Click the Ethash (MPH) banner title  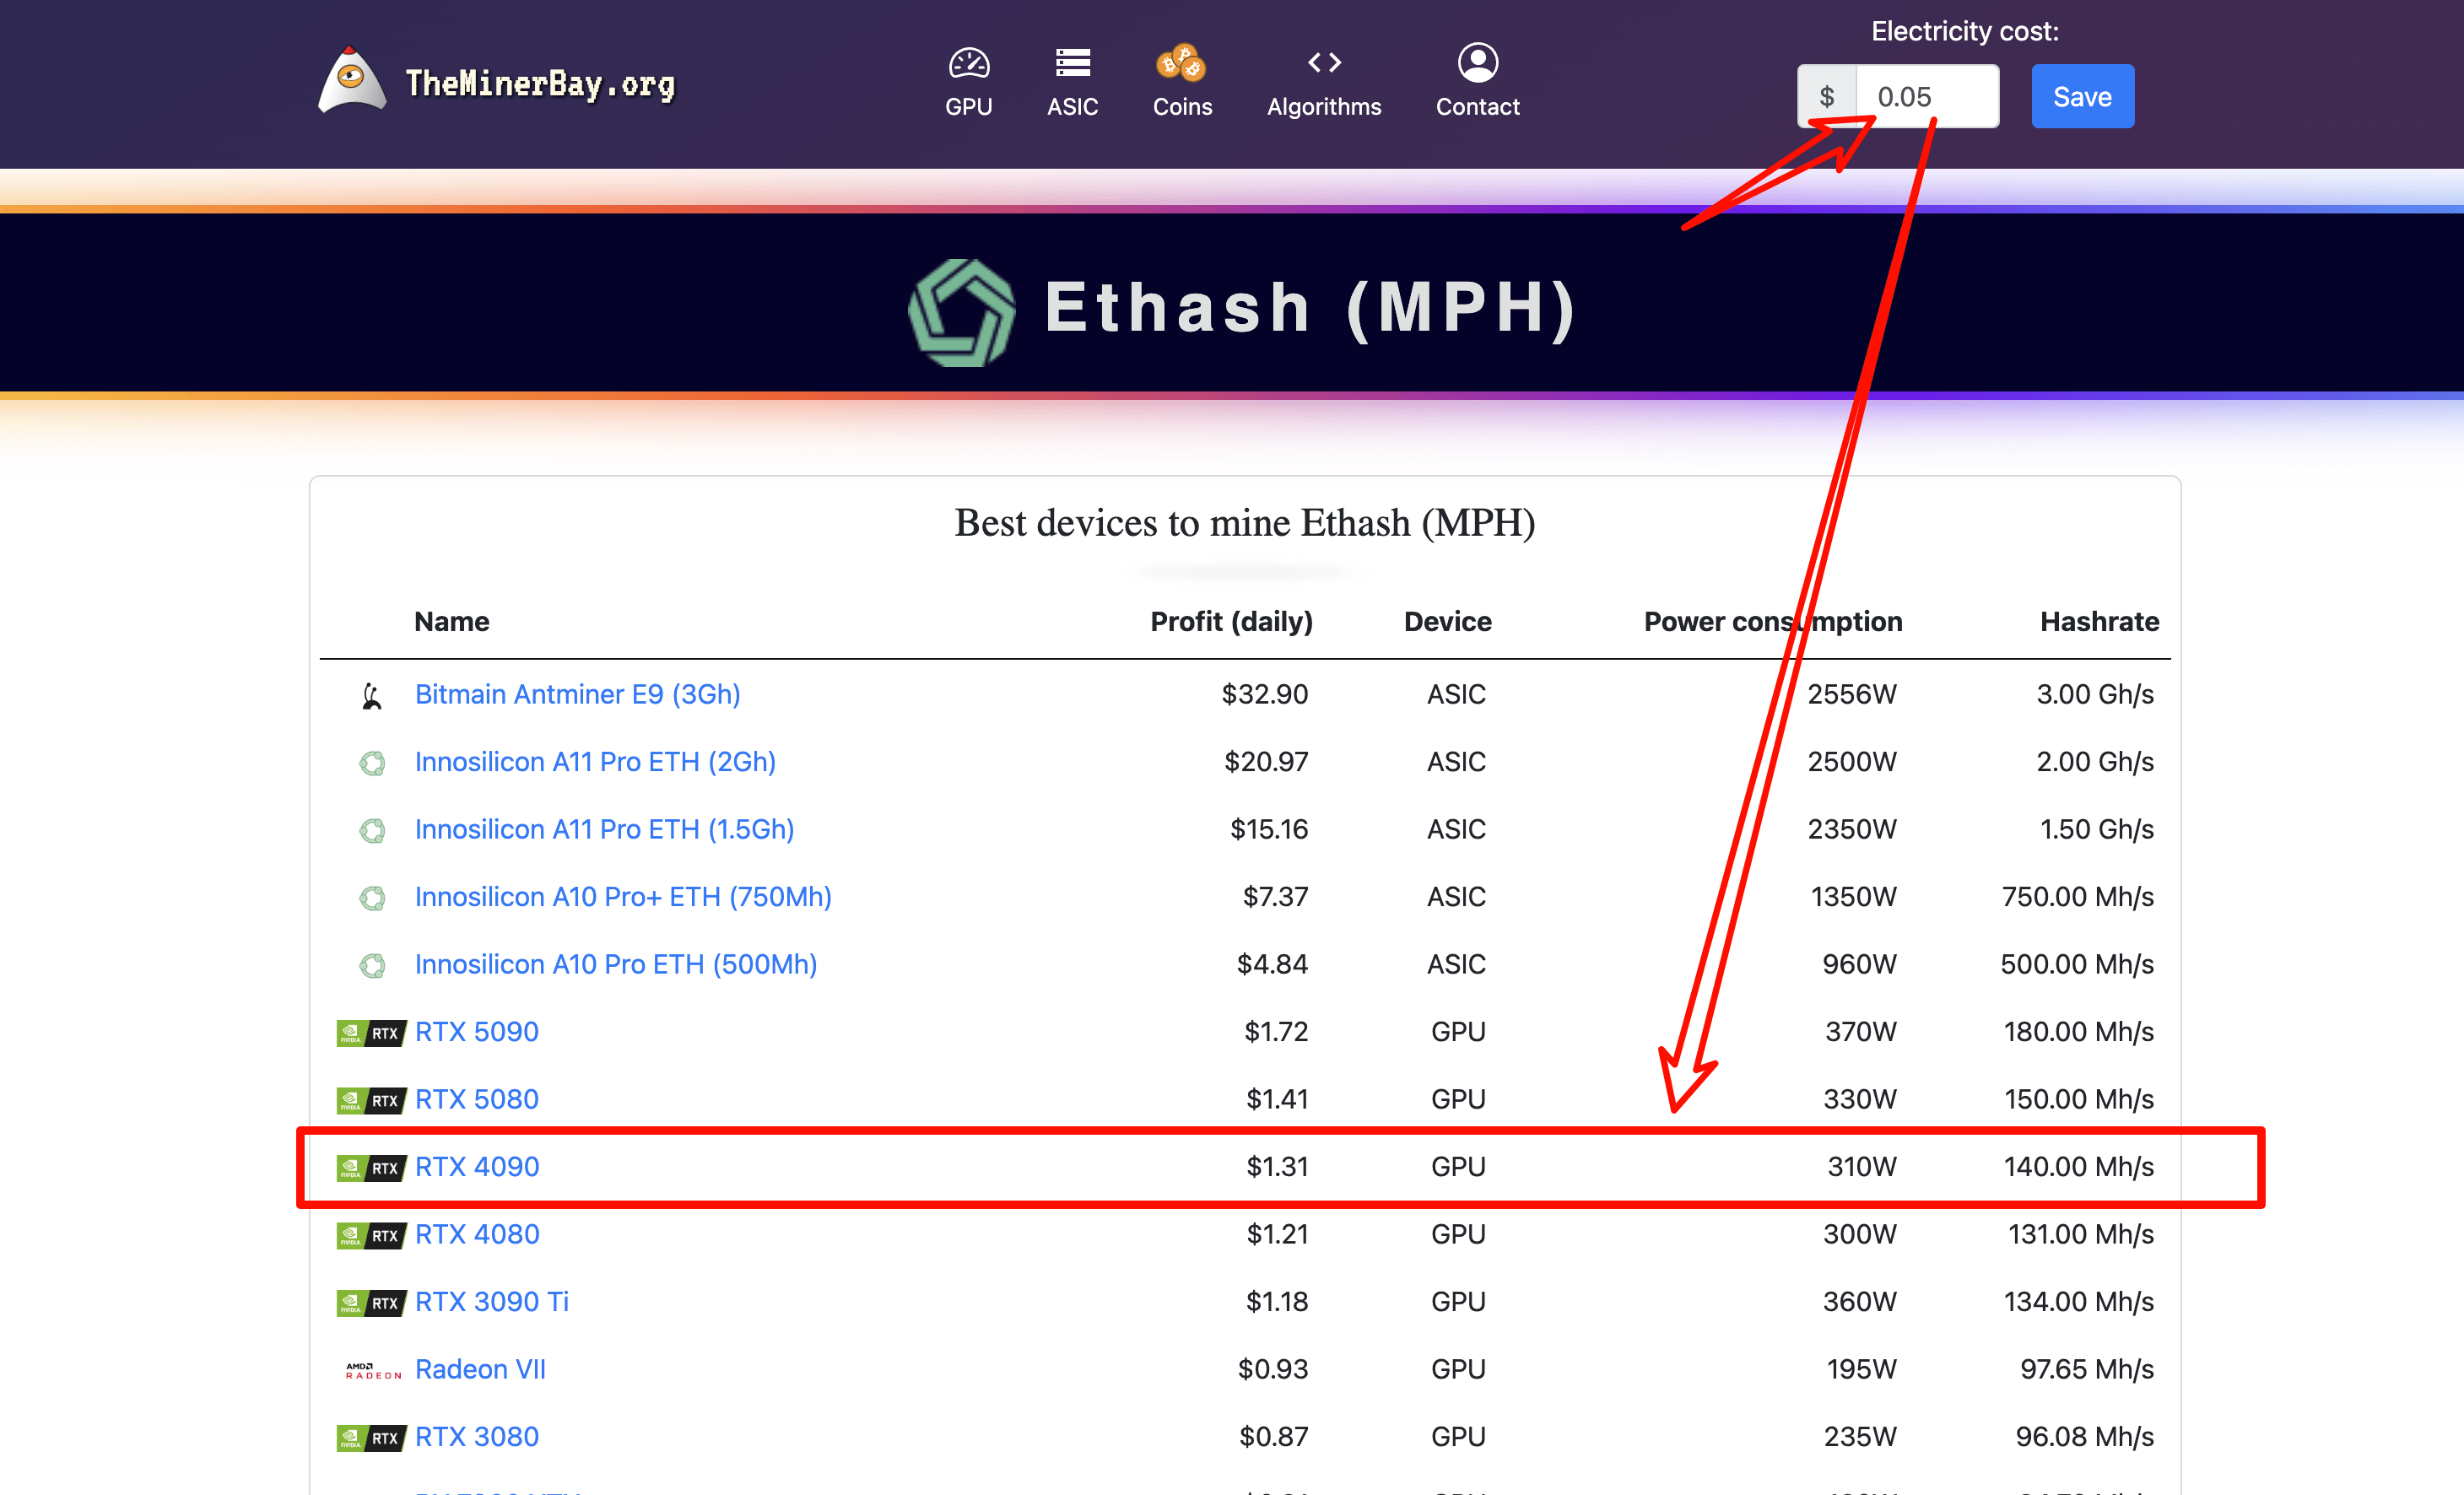1310,307
